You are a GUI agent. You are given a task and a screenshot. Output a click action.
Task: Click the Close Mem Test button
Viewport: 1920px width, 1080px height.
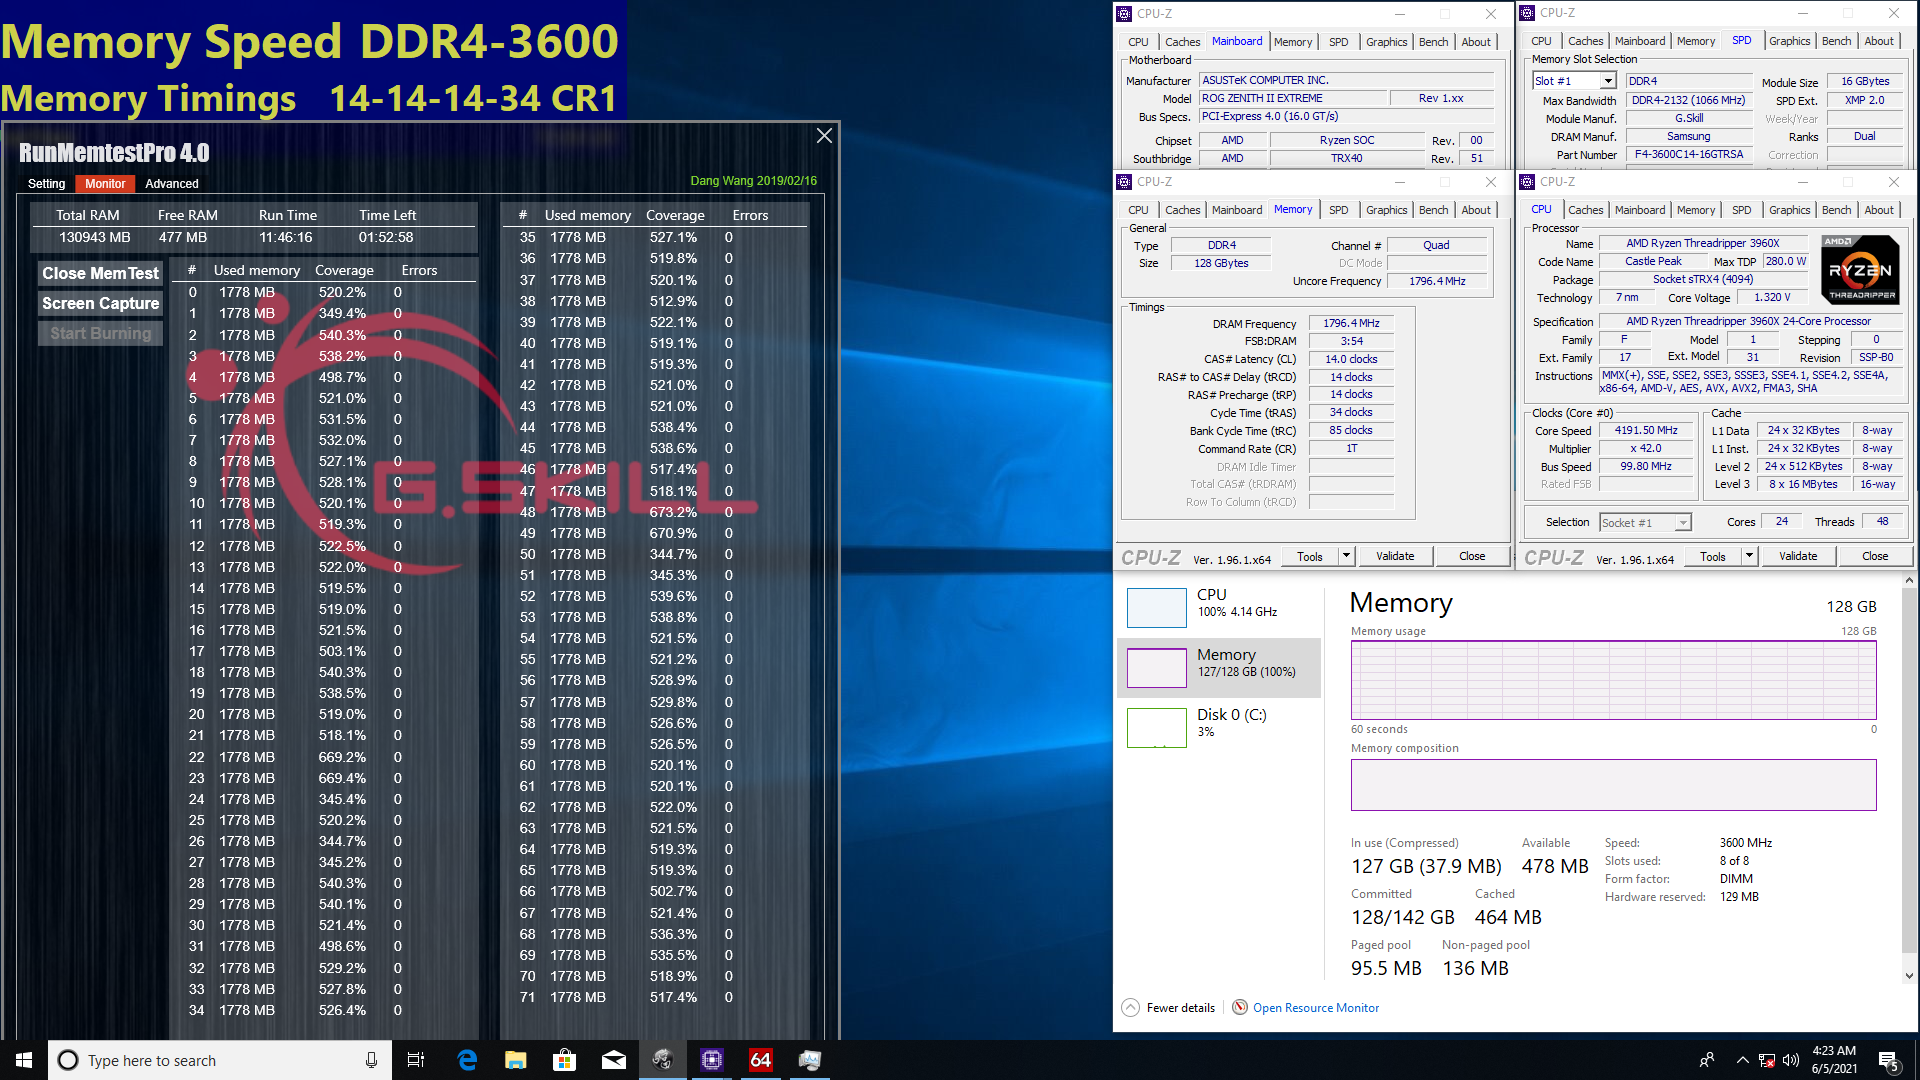tap(99, 273)
